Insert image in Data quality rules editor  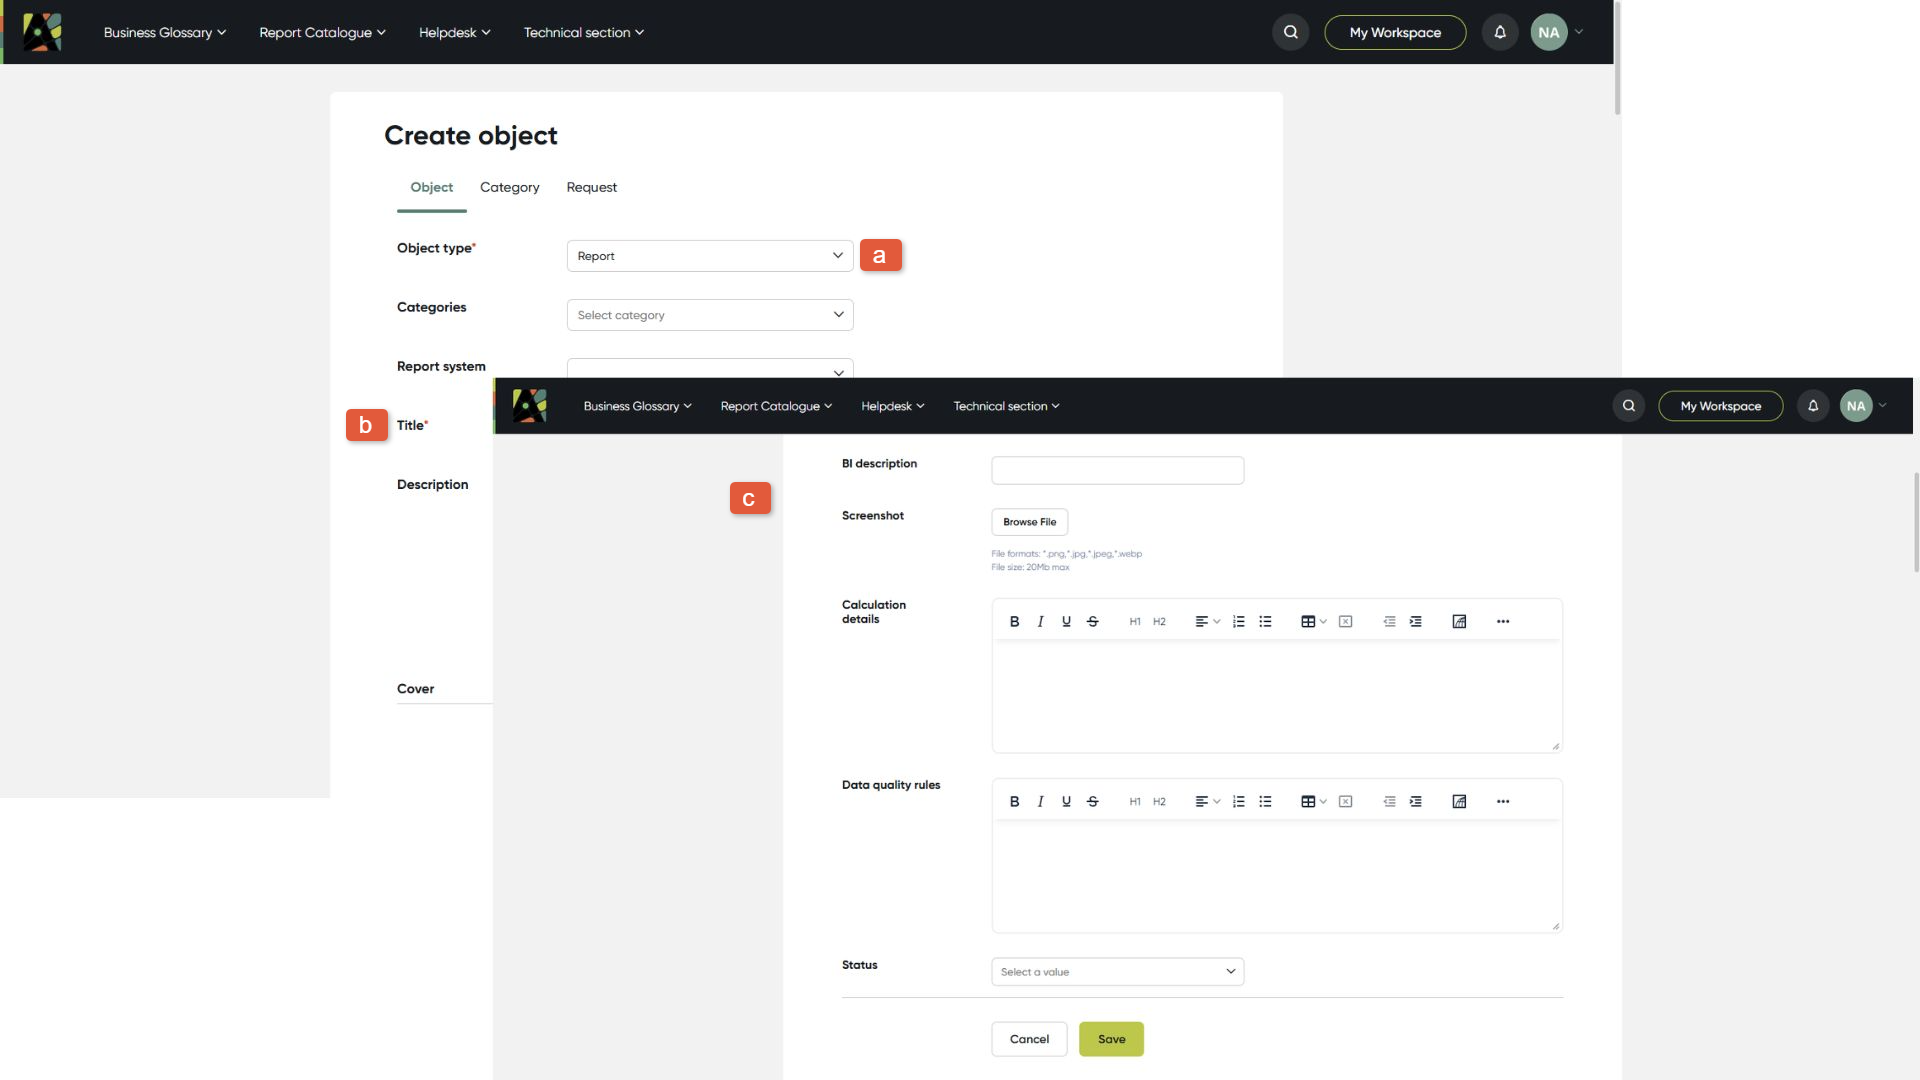[1459, 801]
